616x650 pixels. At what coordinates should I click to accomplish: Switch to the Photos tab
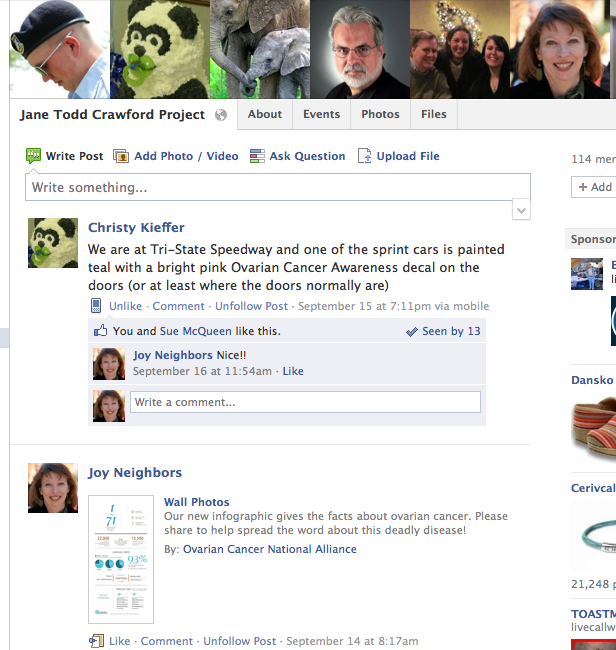point(380,114)
